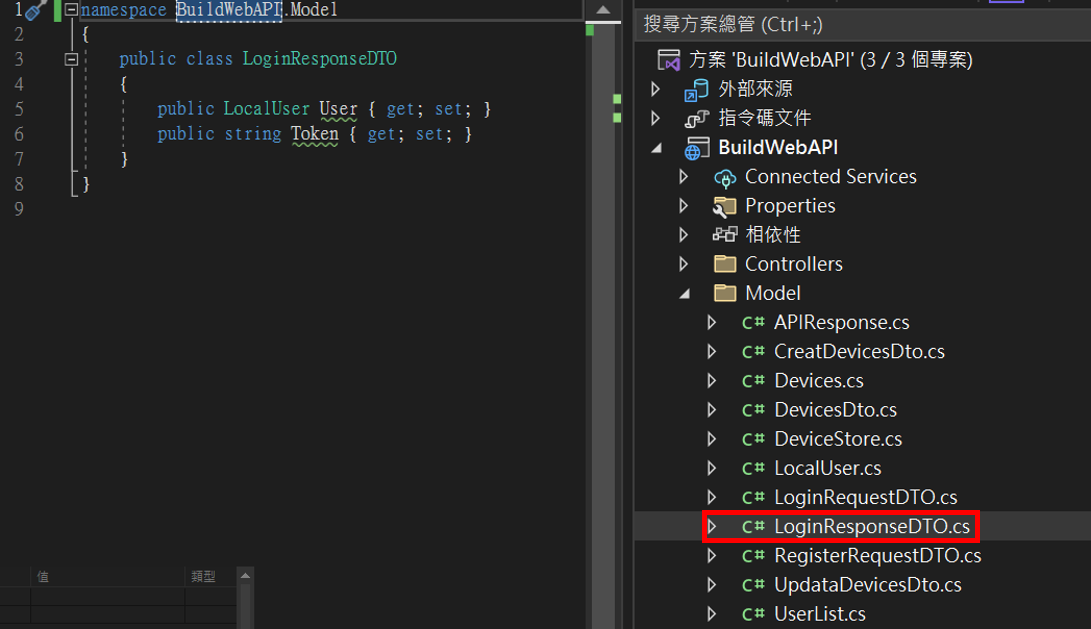Click the C# icon of UpdataDevicesDto.cs
Viewport: 1091px width, 629px height.
click(754, 585)
